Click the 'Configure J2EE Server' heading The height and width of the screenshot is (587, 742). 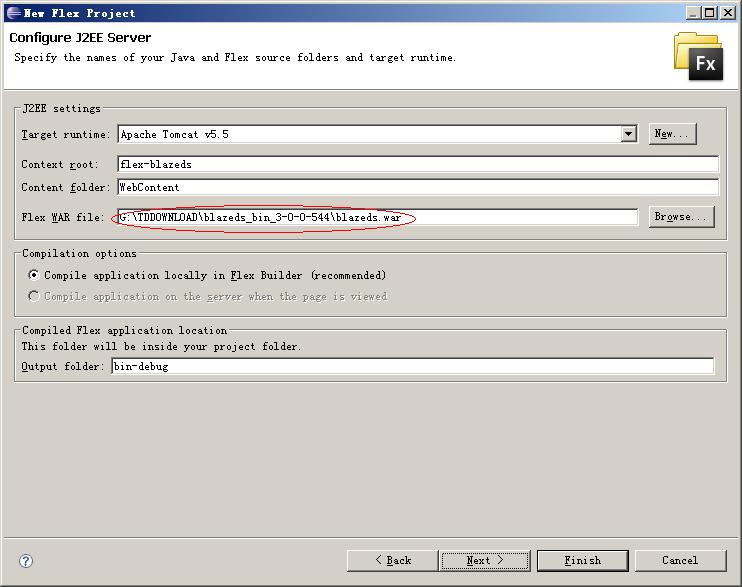80,37
